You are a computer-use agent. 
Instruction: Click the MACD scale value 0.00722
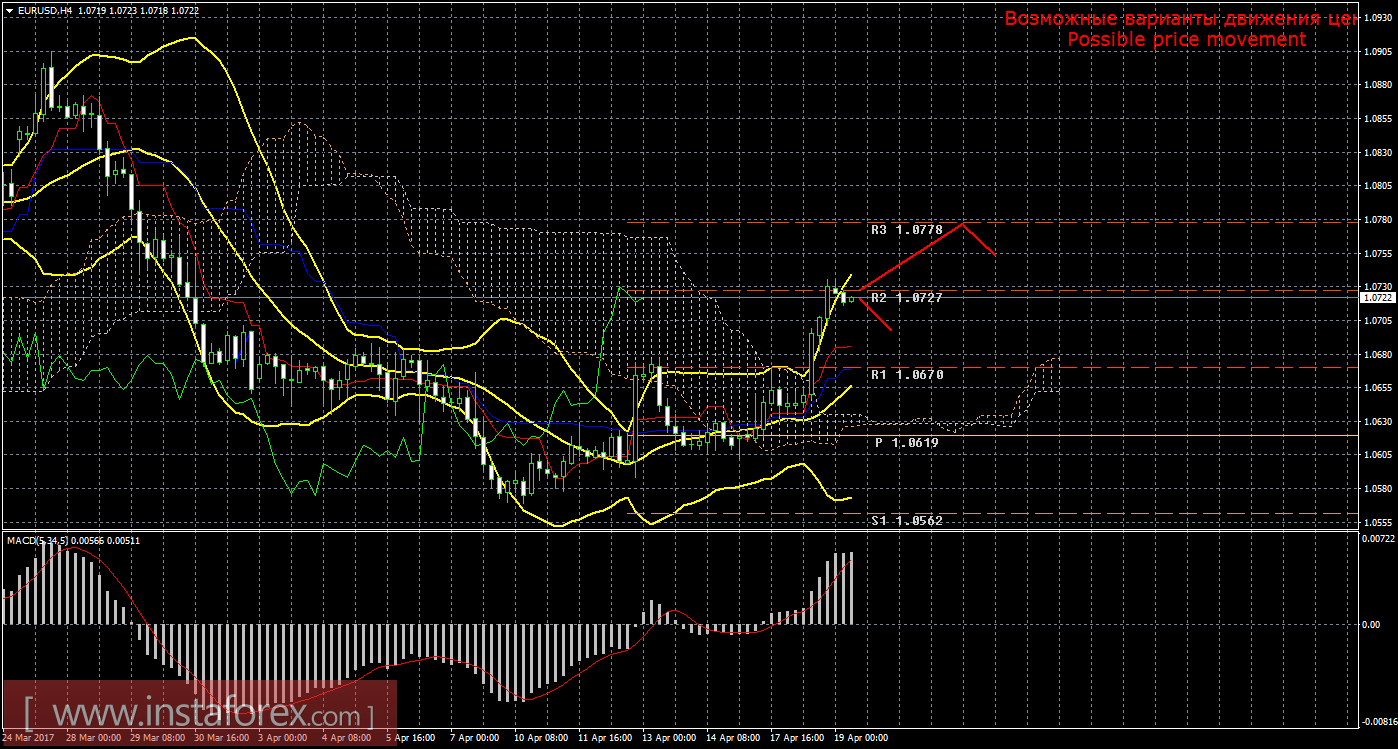tap(1377, 539)
